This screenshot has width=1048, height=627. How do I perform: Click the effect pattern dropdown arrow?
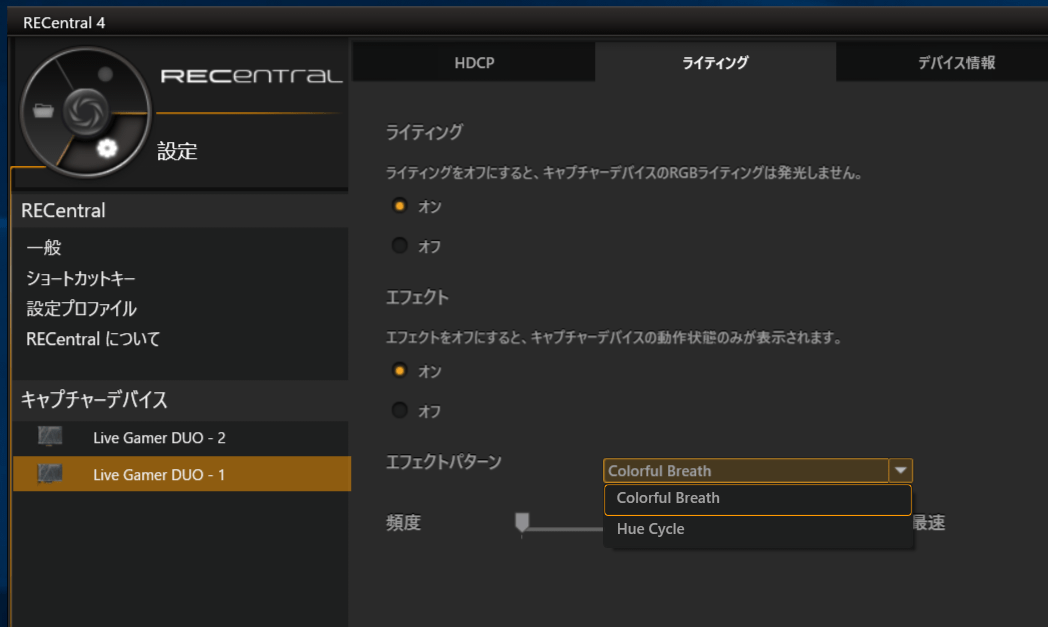(900, 471)
